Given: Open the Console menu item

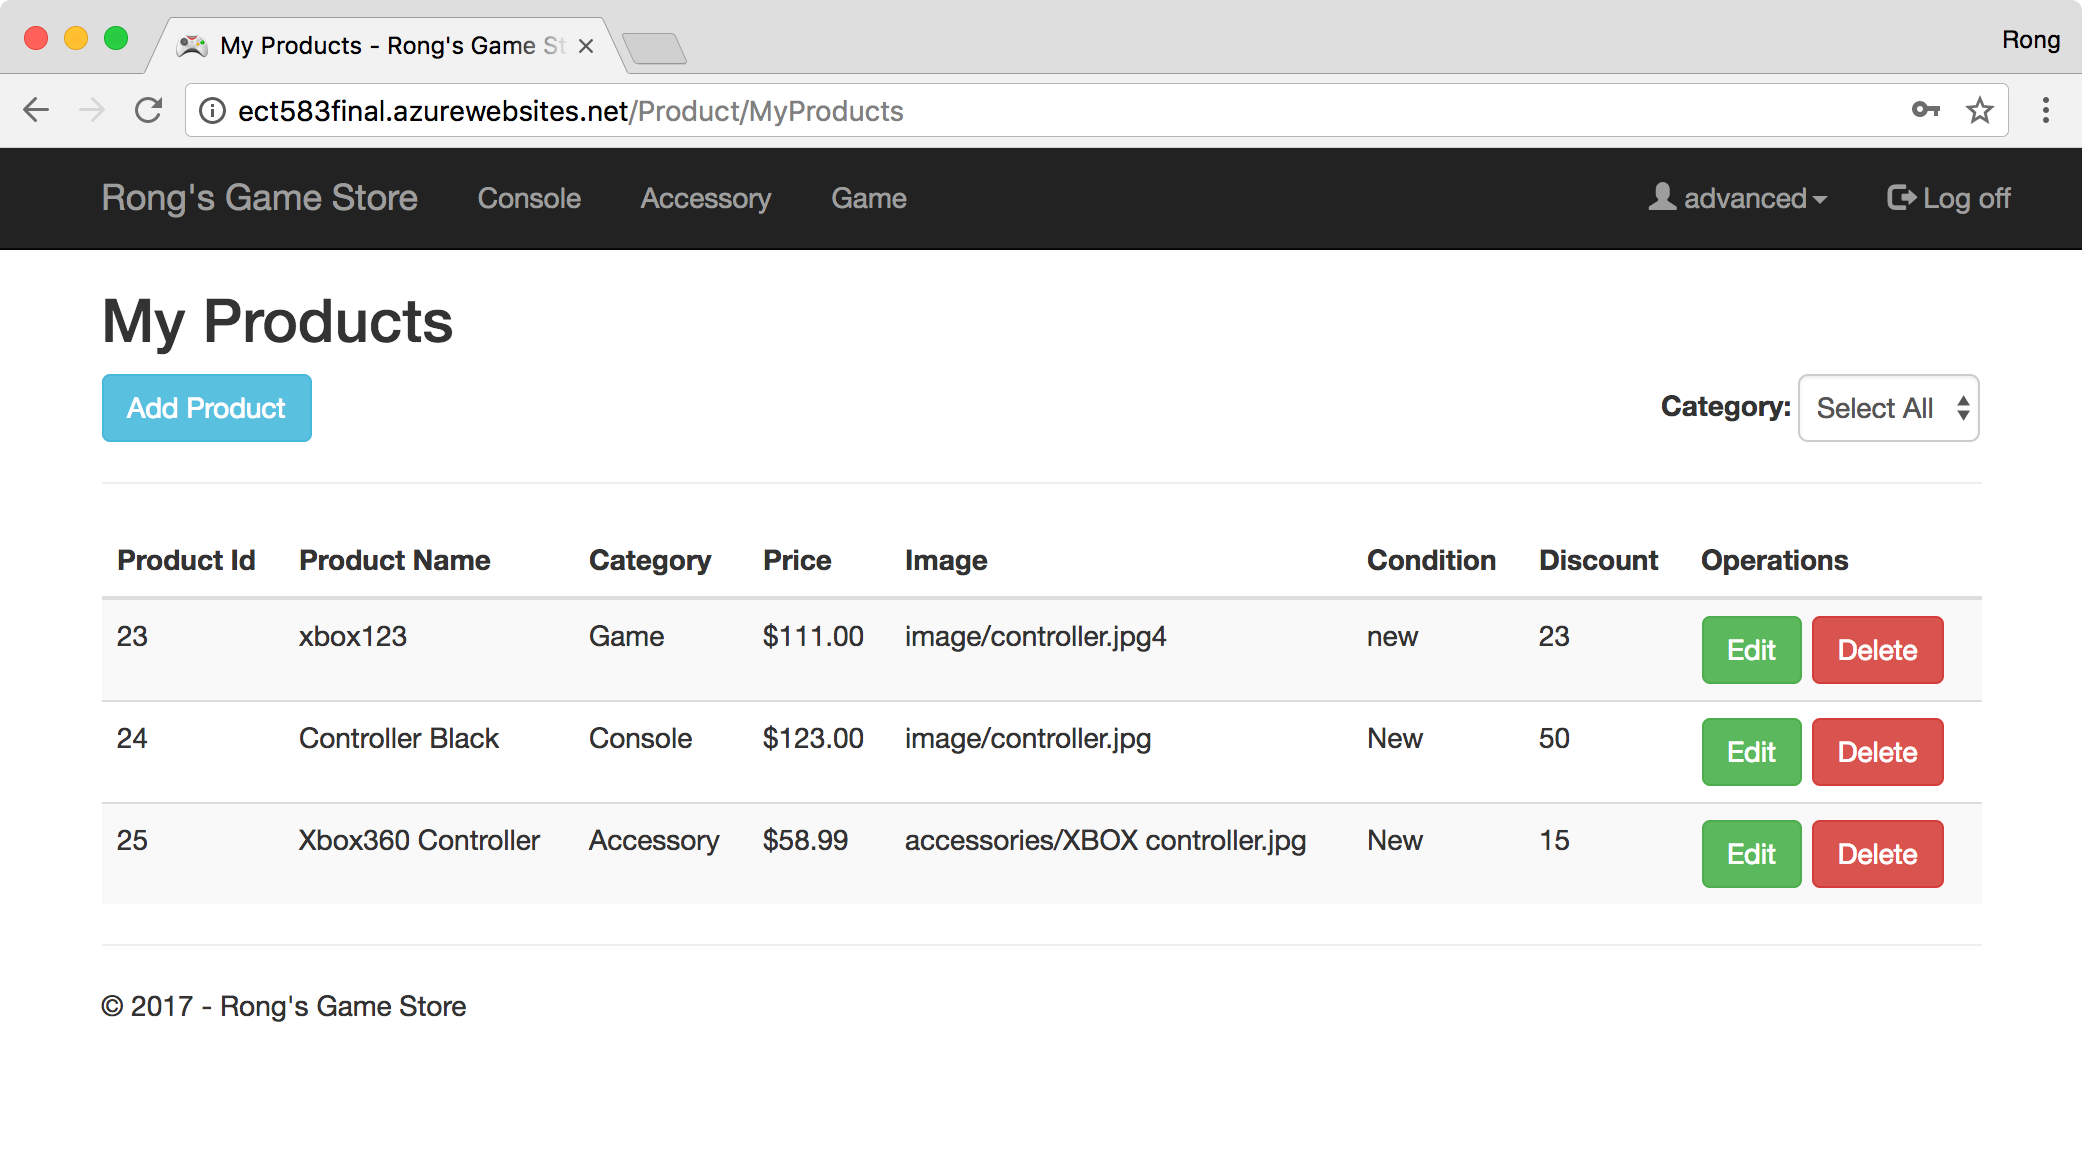Looking at the screenshot, I should pyautogui.click(x=529, y=198).
